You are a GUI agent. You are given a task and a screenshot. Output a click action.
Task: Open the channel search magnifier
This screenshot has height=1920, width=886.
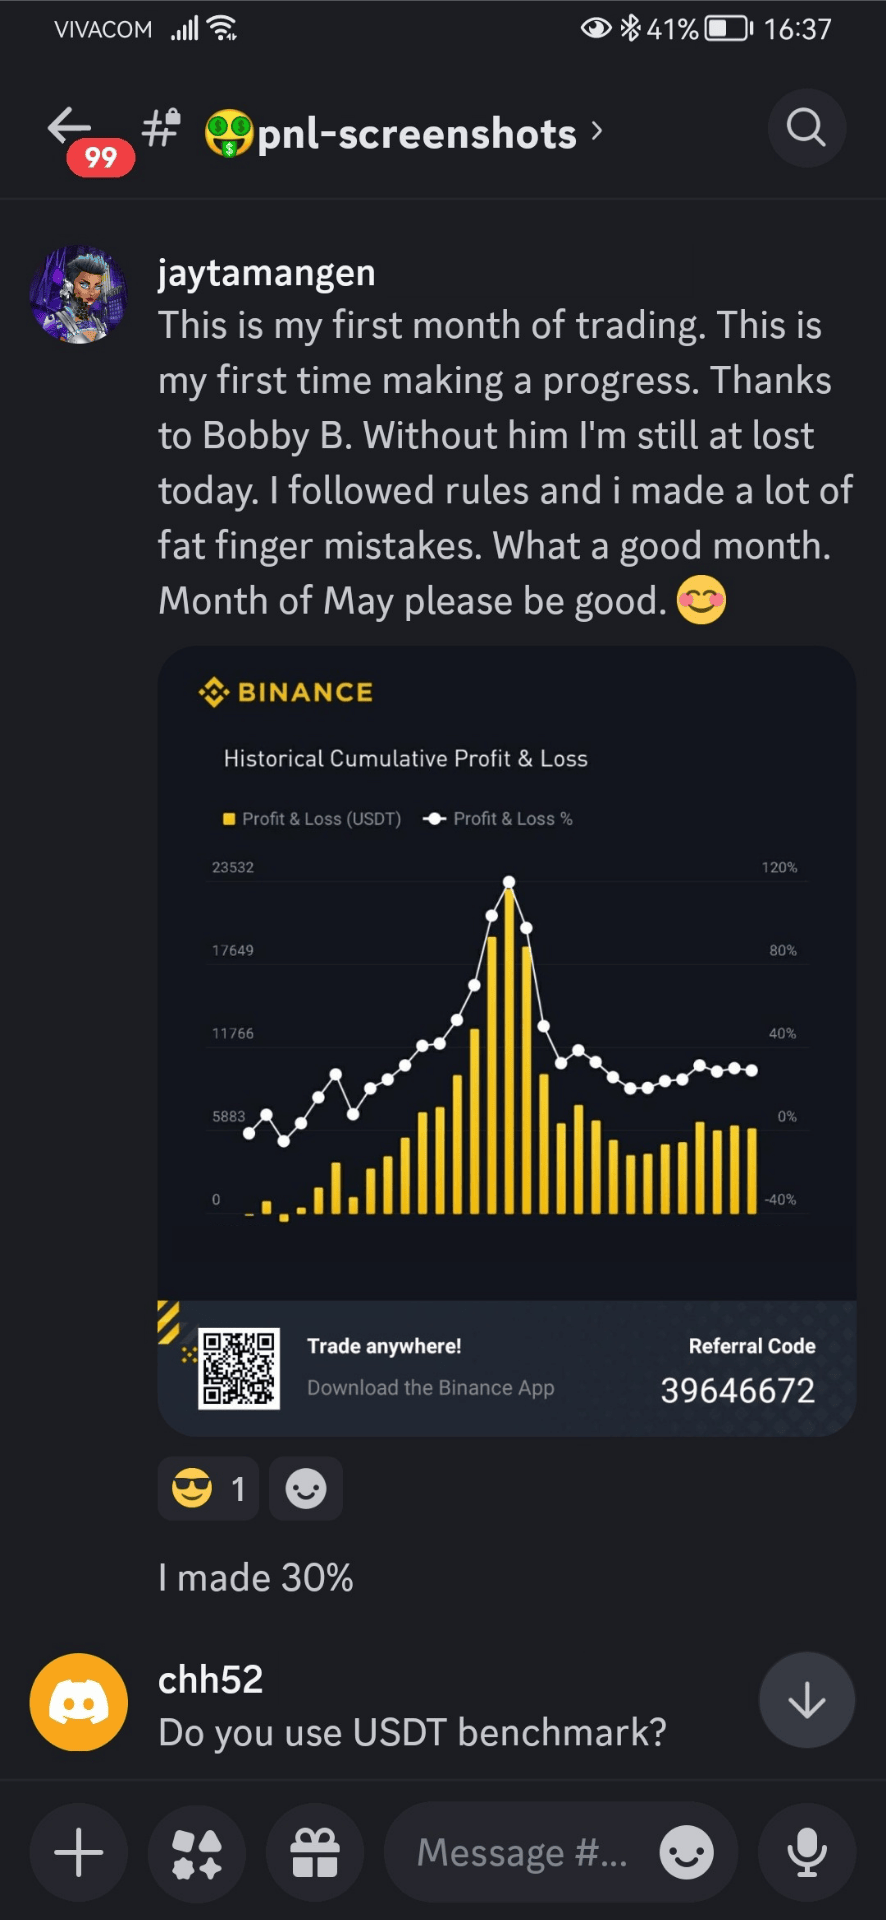click(x=806, y=128)
